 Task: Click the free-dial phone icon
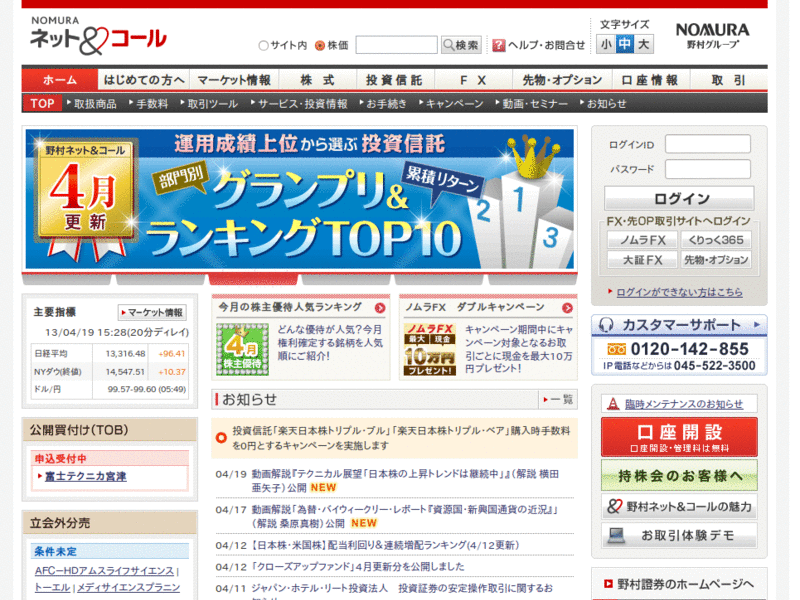[616, 349]
